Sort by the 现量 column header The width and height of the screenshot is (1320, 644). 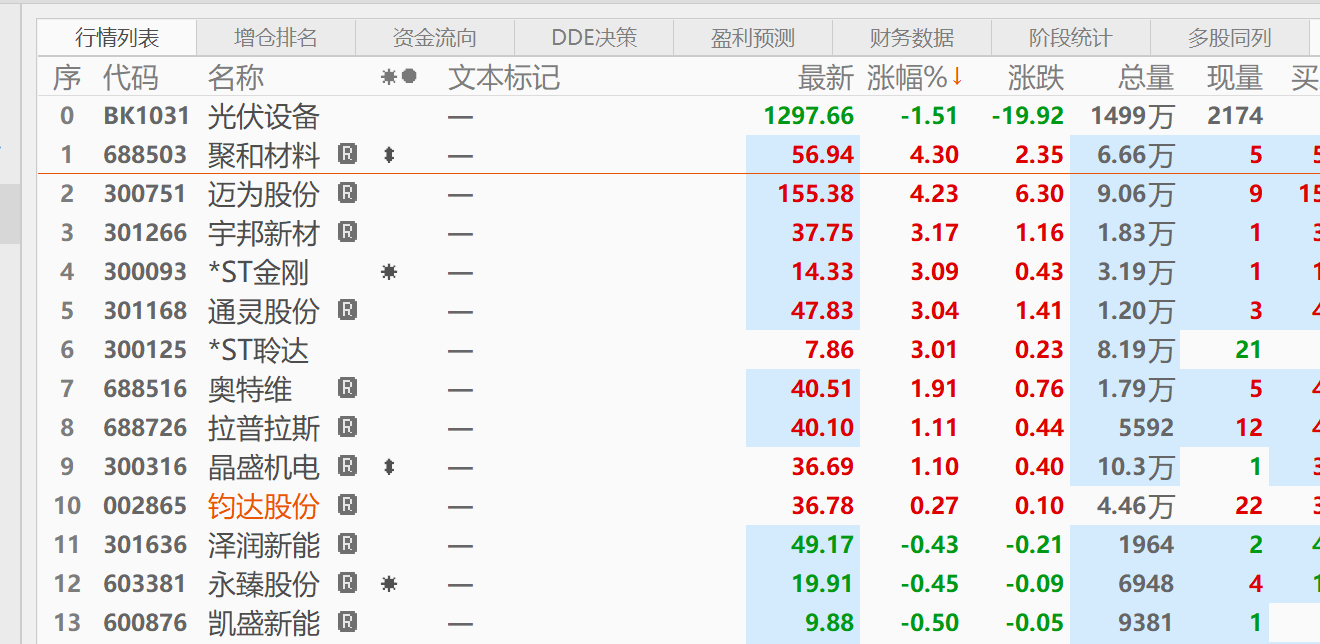click(1235, 77)
